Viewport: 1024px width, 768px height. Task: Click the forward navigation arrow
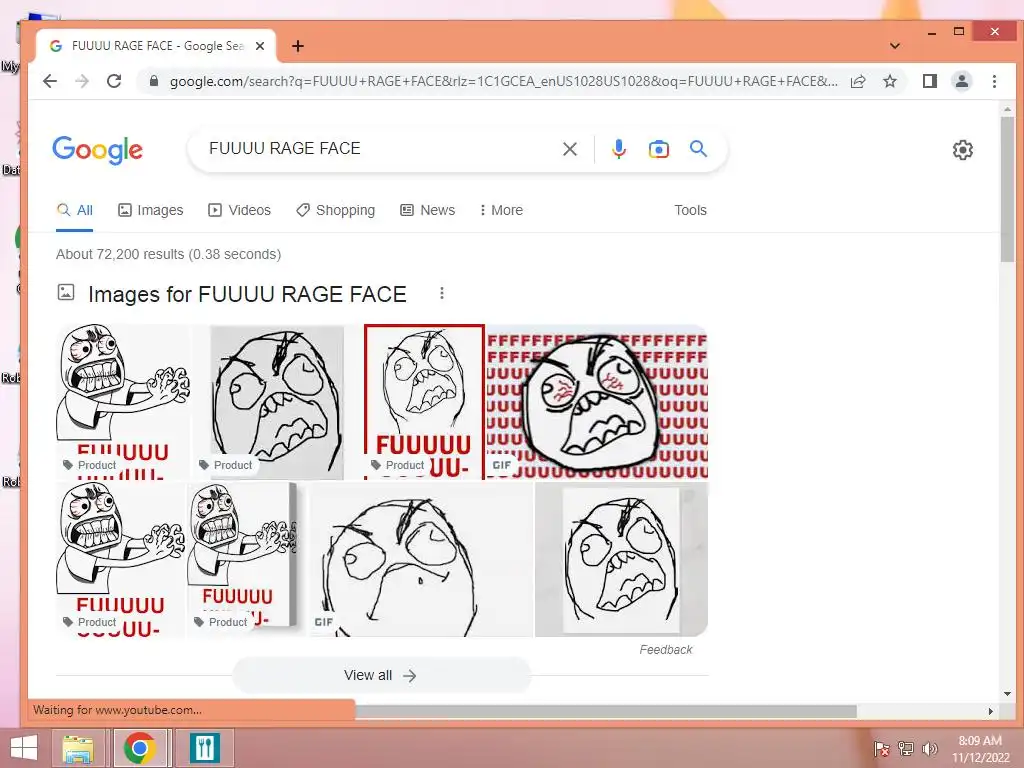[82, 81]
